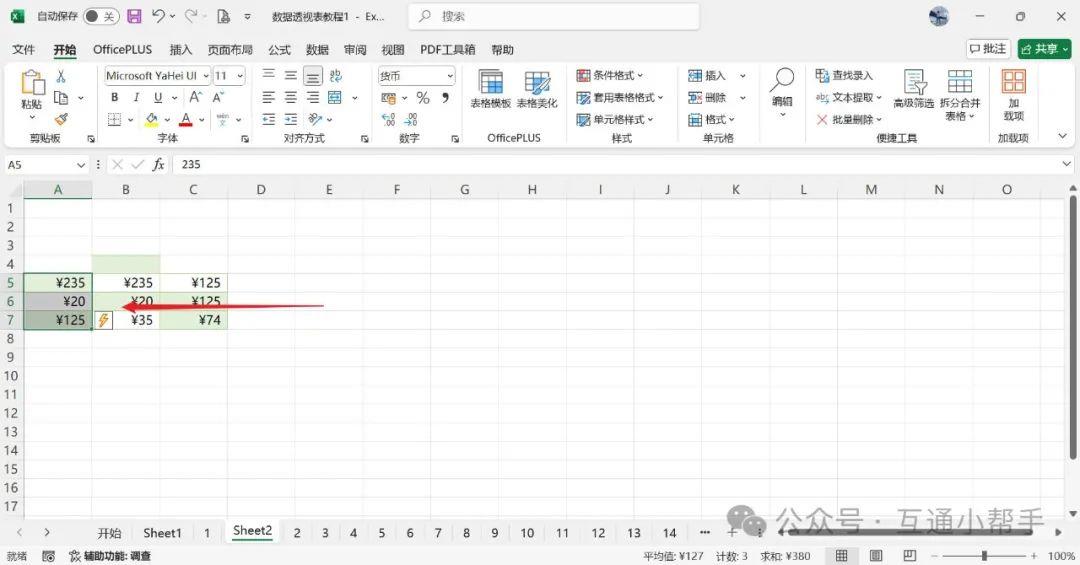Switch to 插入 Insert tab
Image resolution: width=1080 pixels, height=565 pixels.
(180, 50)
